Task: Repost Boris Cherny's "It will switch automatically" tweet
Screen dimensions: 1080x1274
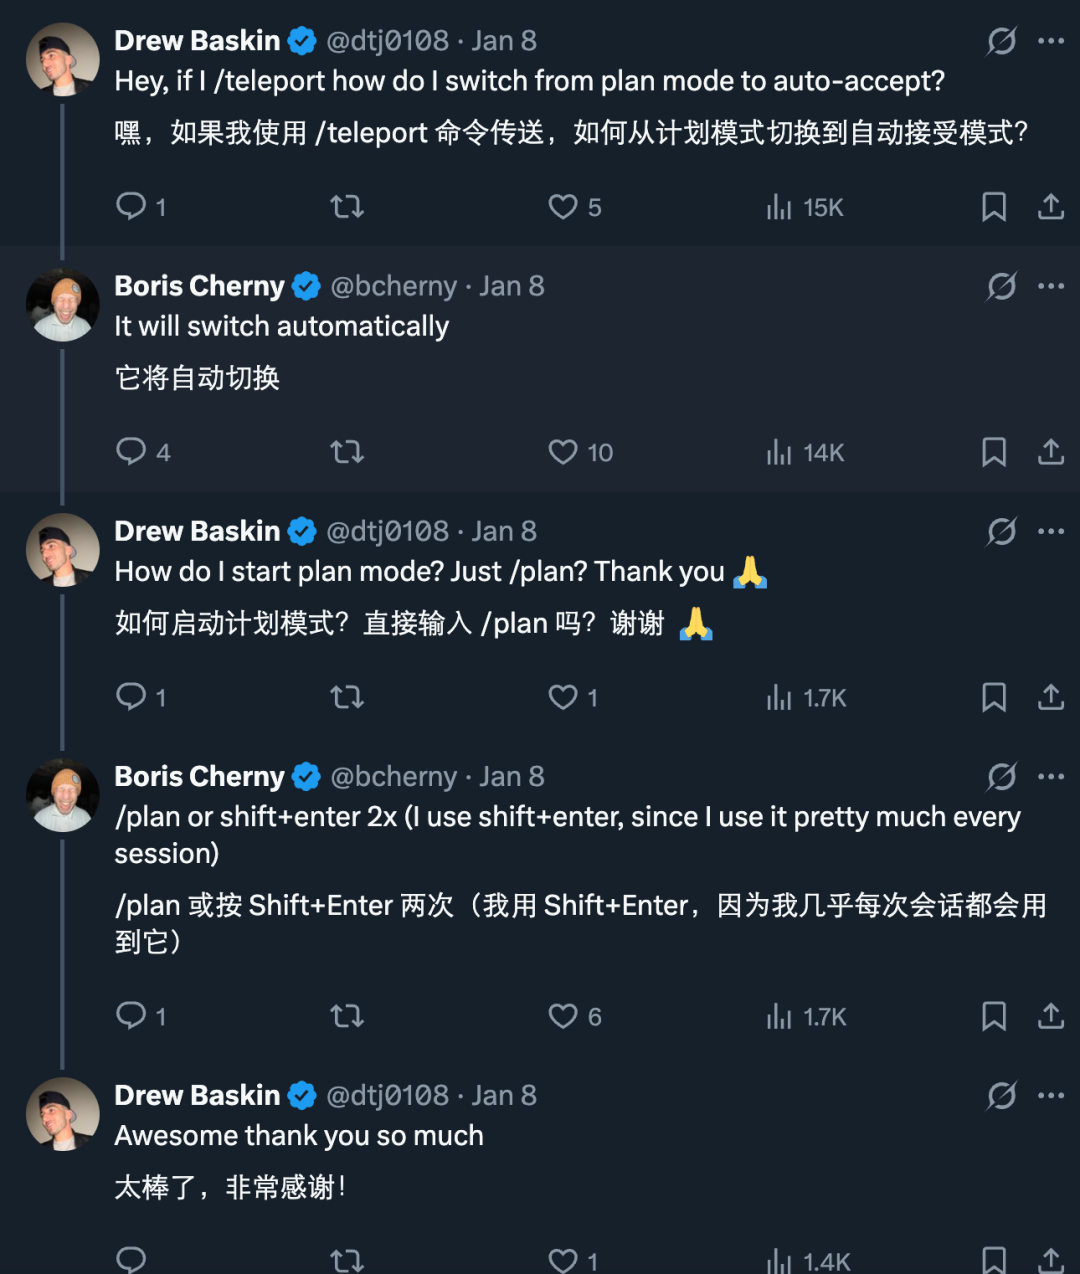Action: tap(347, 452)
